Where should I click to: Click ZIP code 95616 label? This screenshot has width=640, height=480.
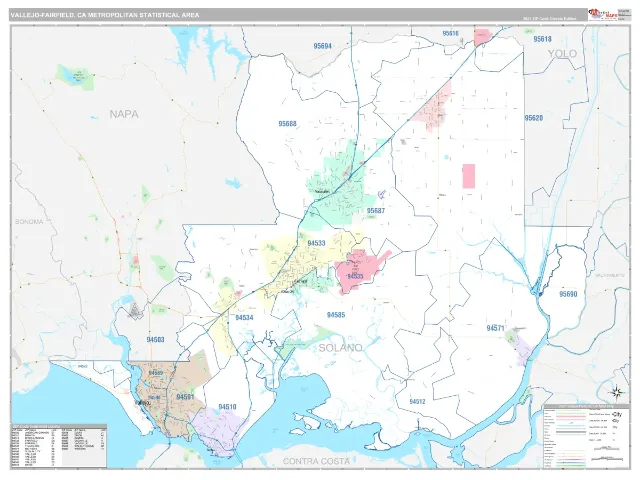pos(451,33)
